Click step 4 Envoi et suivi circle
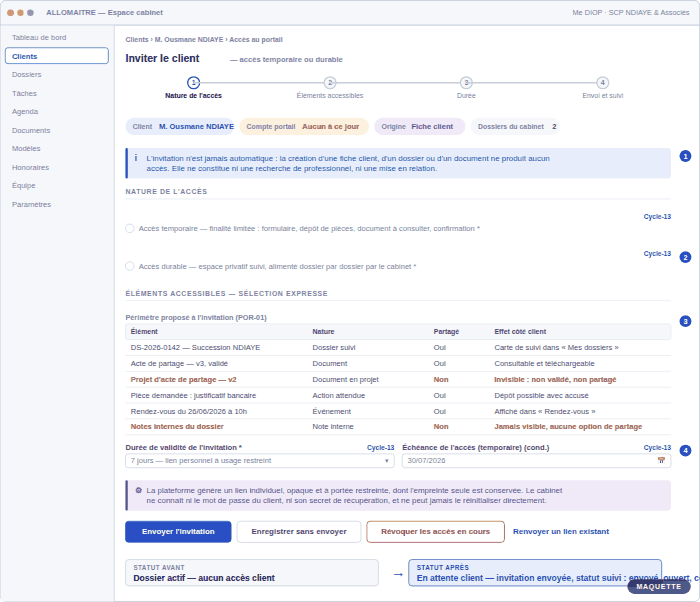This screenshot has width=700, height=602. point(603,83)
